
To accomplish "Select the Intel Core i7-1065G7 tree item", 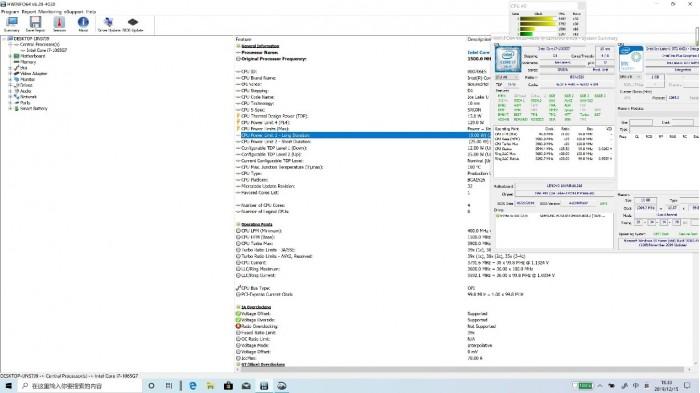I will click(x=46, y=50).
